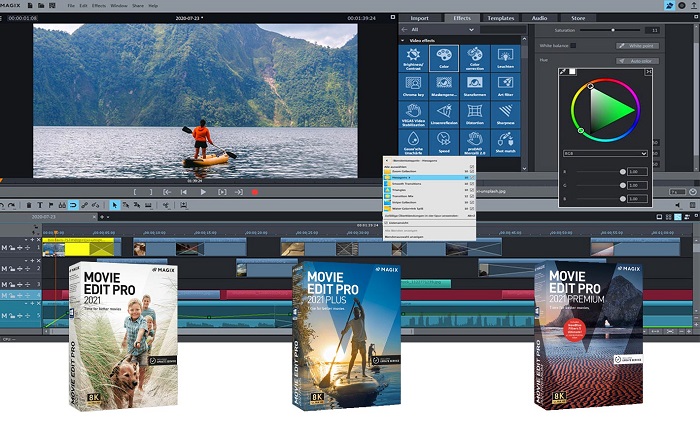Viewport: 700px width, 428px height.
Task: Toggle the lock icon on track 1
Action: coord(12,248)
